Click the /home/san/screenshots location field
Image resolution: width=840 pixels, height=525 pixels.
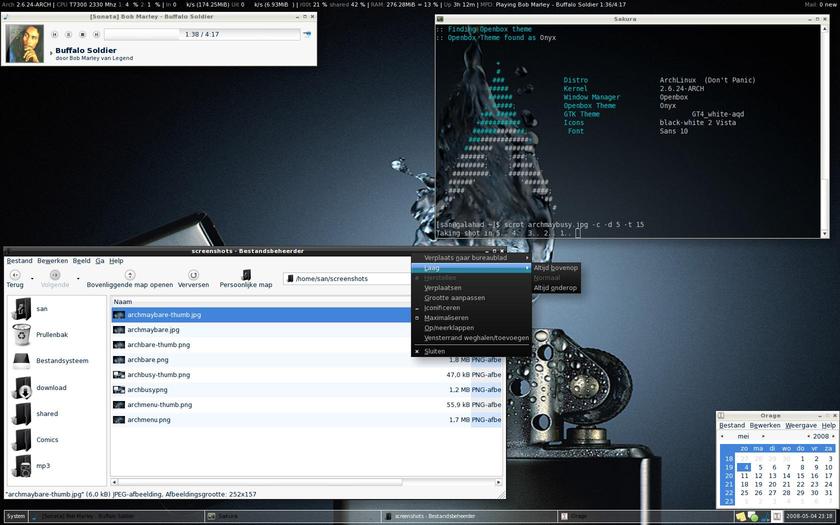coord(347,279)
